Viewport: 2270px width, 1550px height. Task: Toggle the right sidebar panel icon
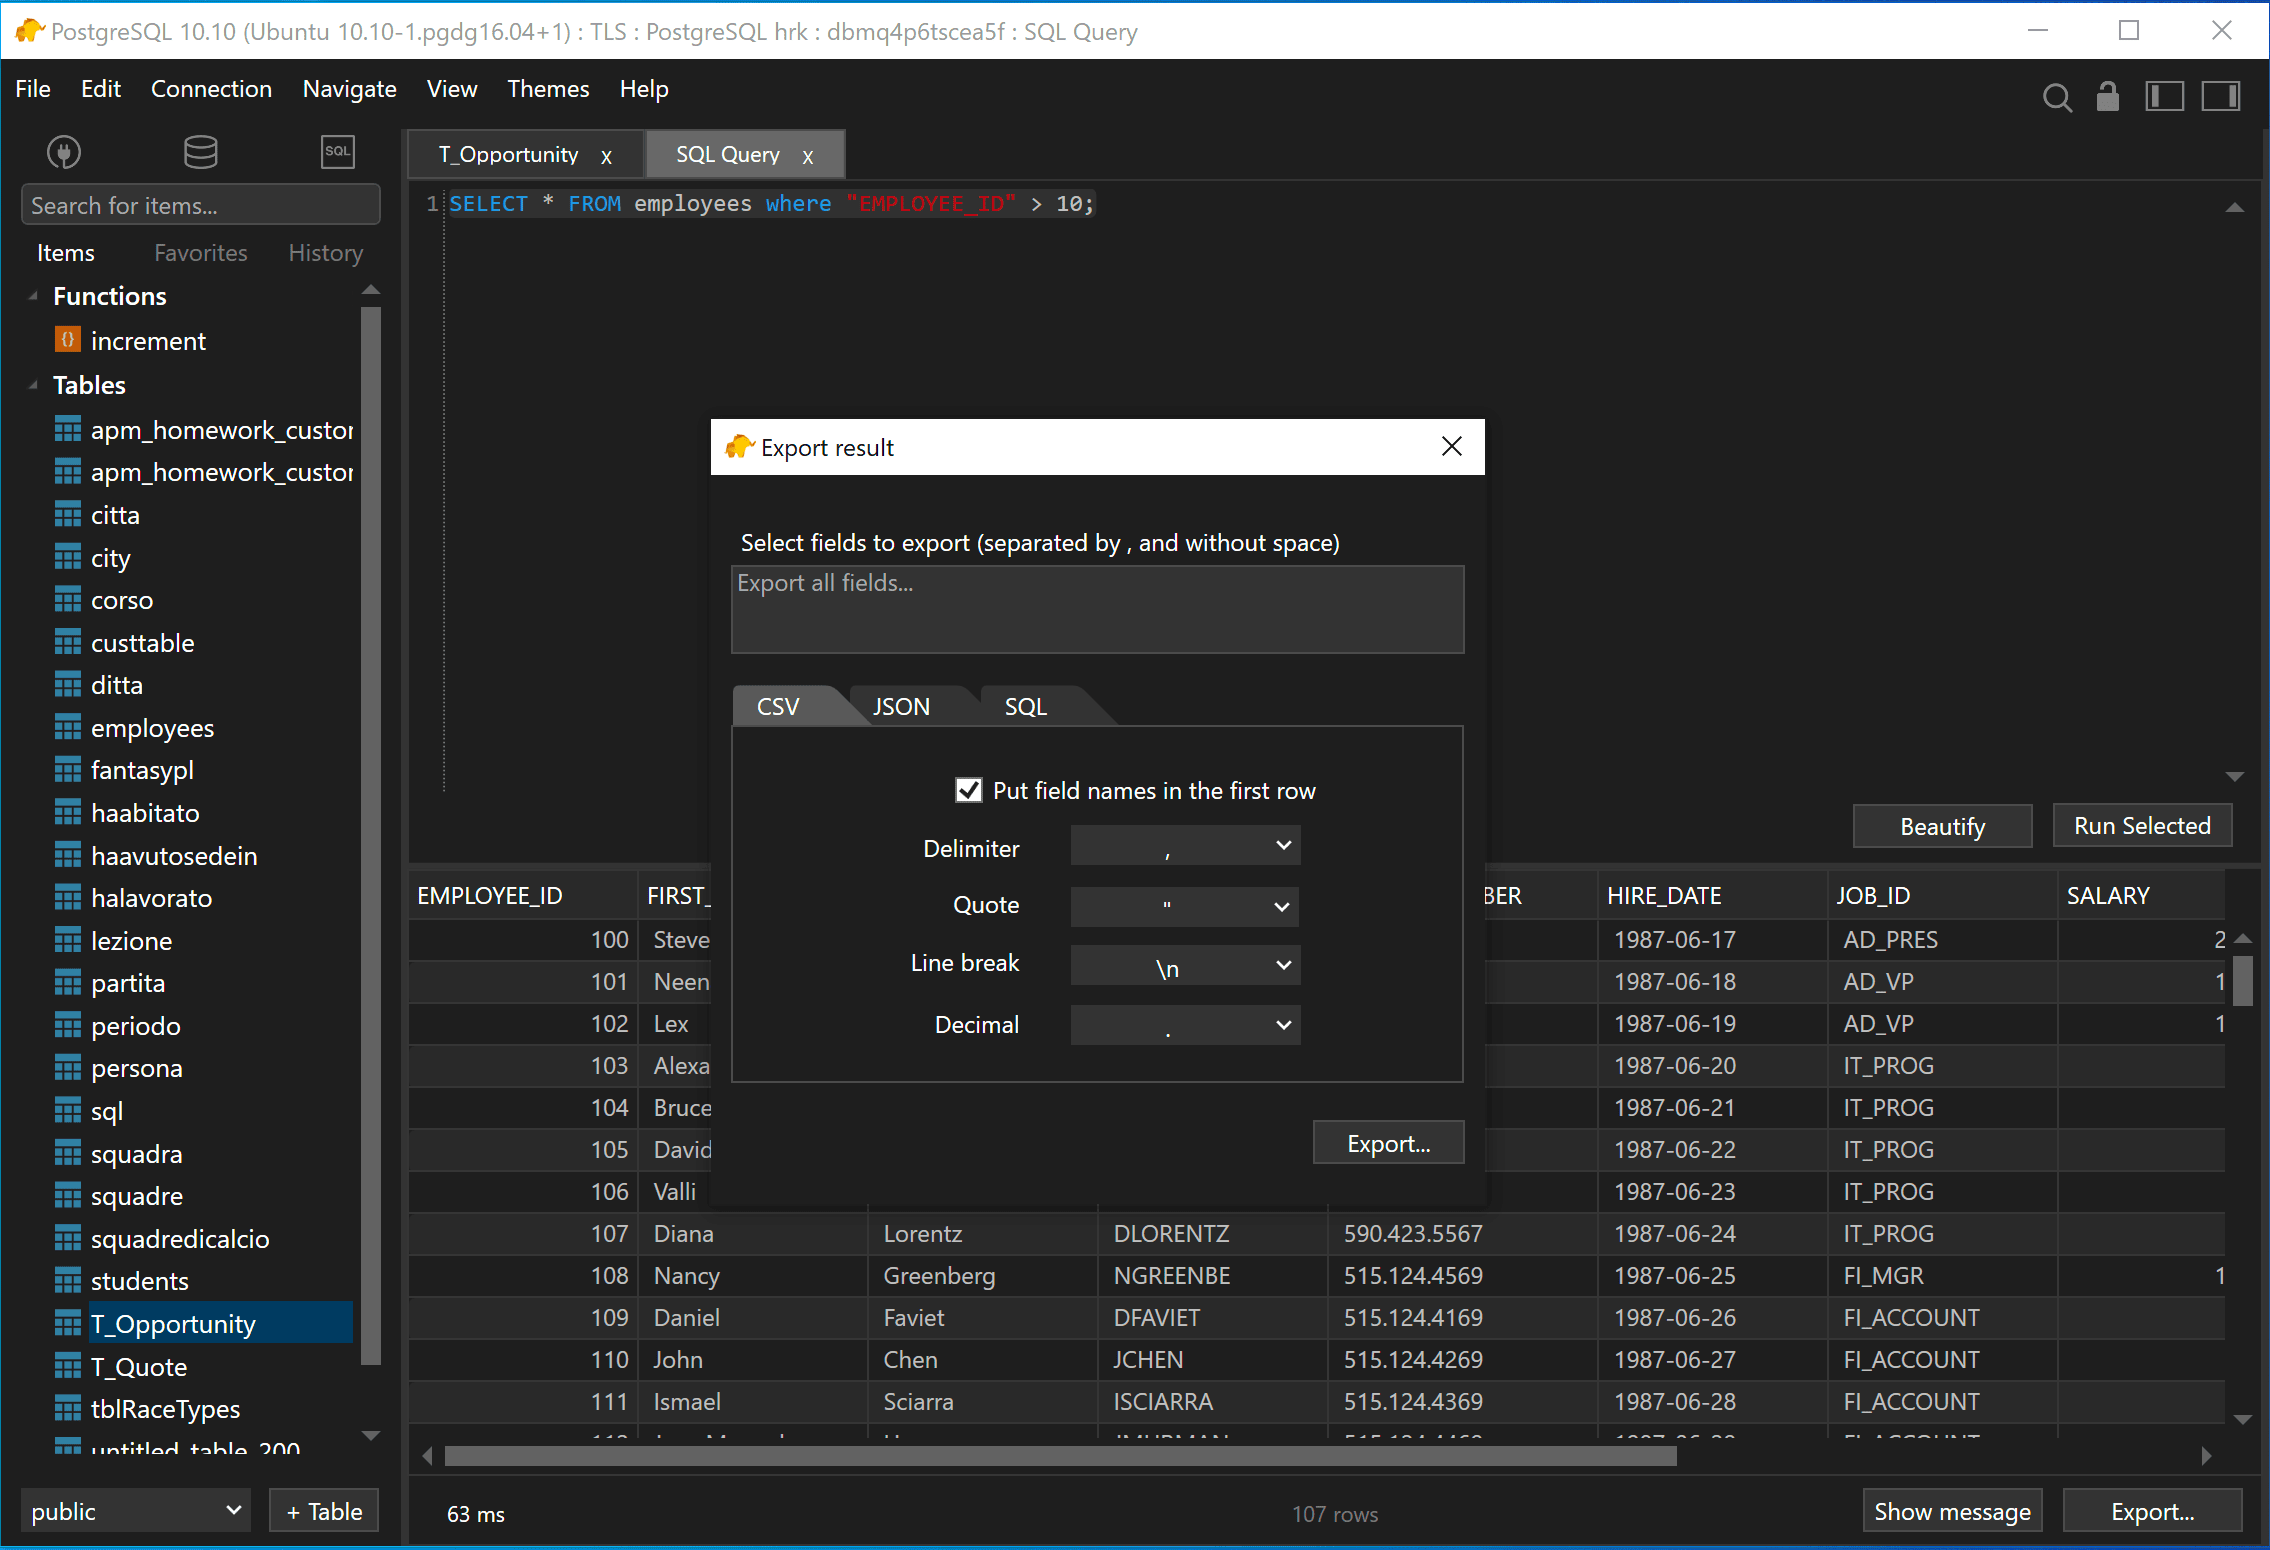(2221, 96)
